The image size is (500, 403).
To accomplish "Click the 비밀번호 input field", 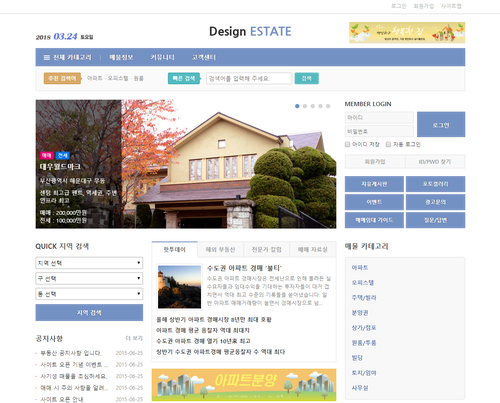I will 379,131.
